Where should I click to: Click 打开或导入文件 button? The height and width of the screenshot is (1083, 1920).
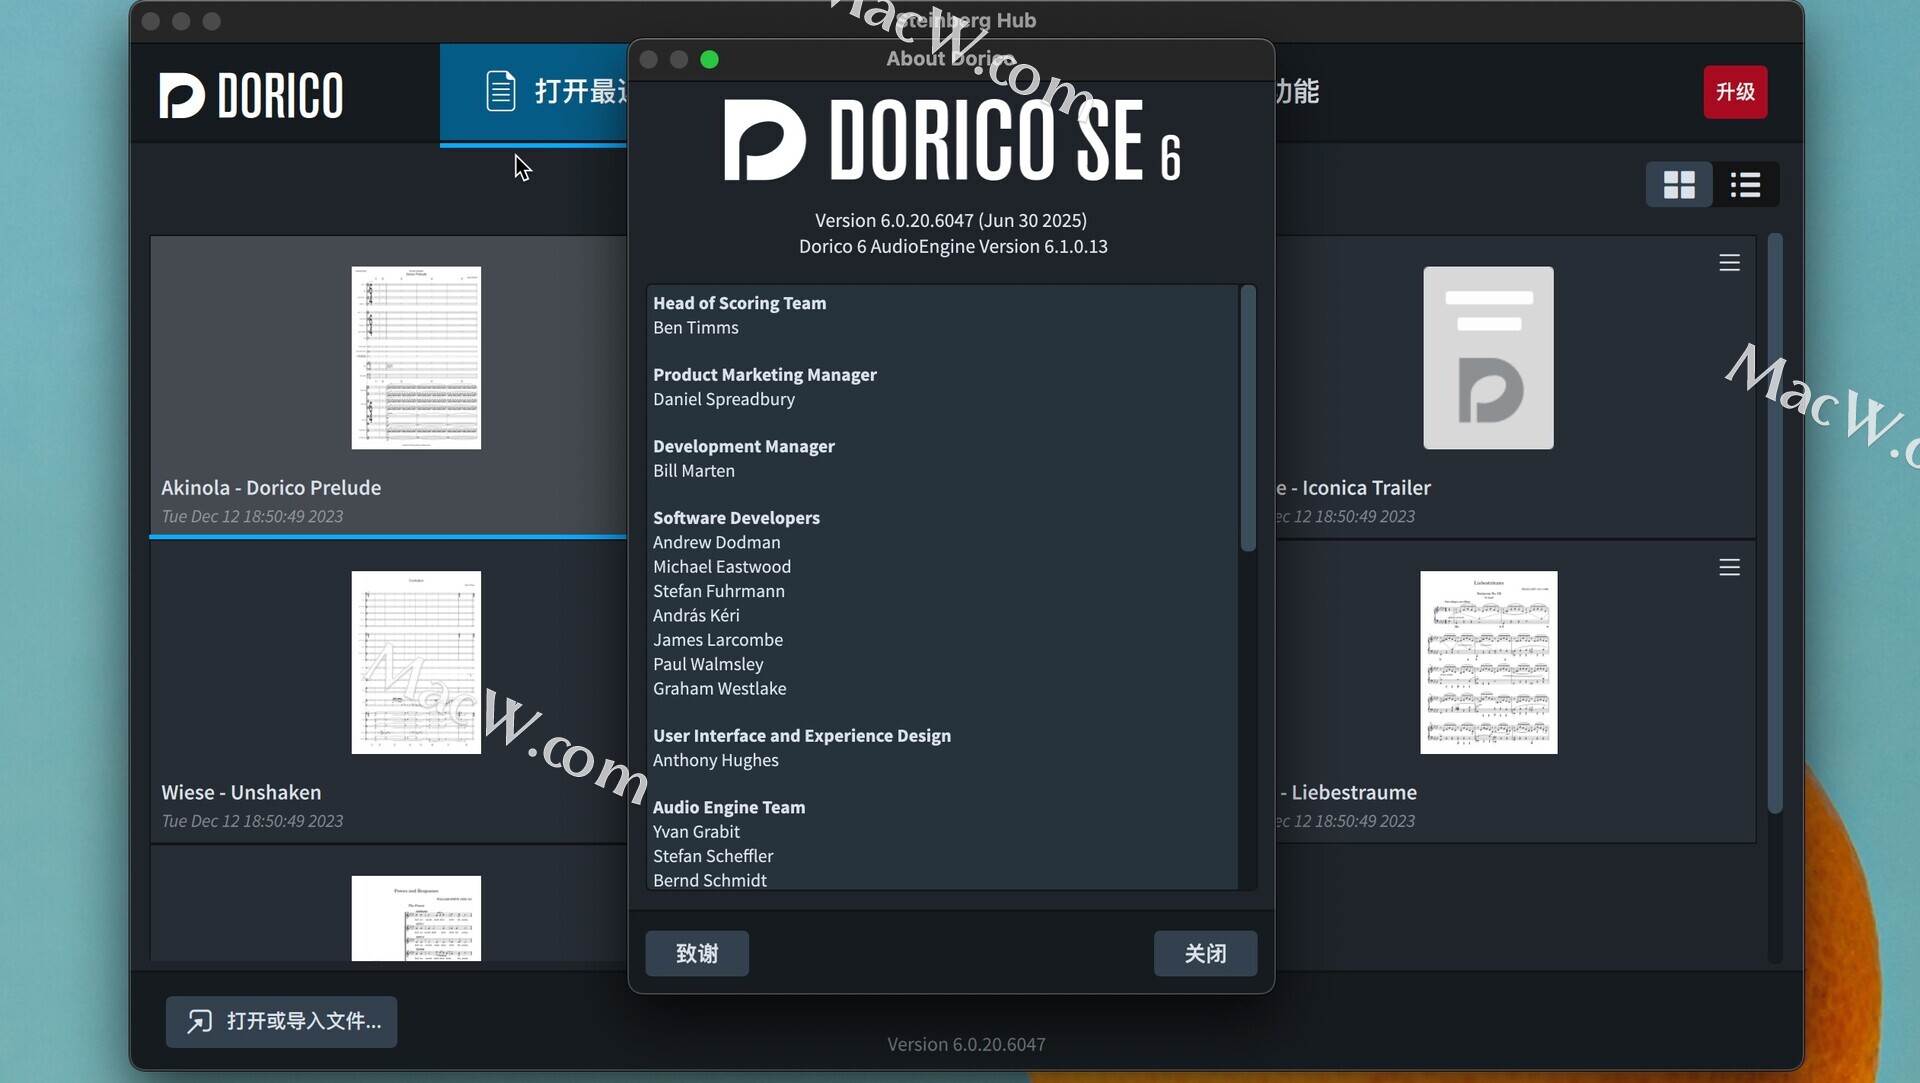coord(282,1021)
